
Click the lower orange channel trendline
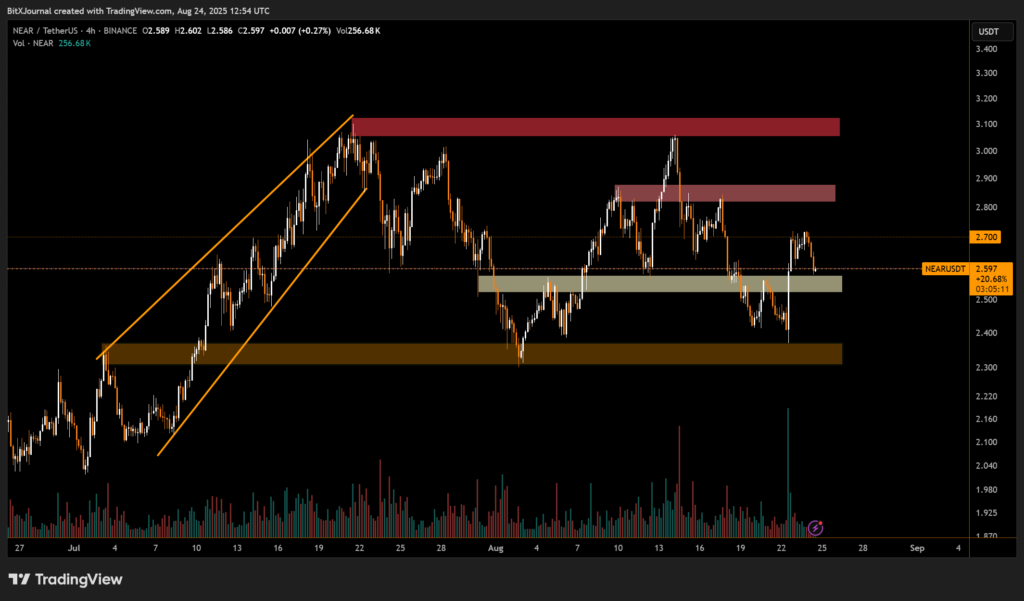[x=262, y=322]
